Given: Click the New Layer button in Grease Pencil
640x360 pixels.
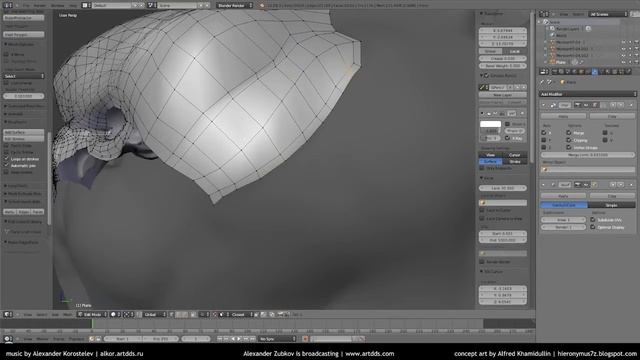Looking at the screenshot, I should (502, 95).
